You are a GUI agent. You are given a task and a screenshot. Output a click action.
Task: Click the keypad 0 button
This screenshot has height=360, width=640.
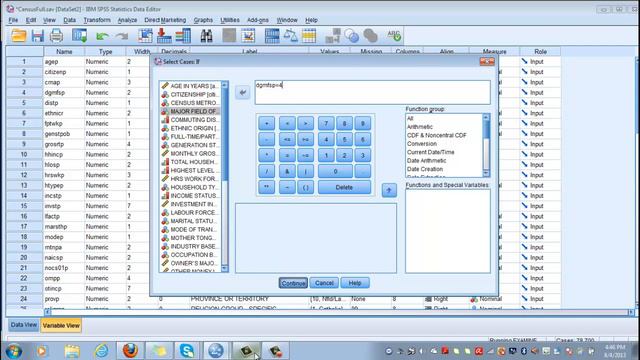(335, 171)
